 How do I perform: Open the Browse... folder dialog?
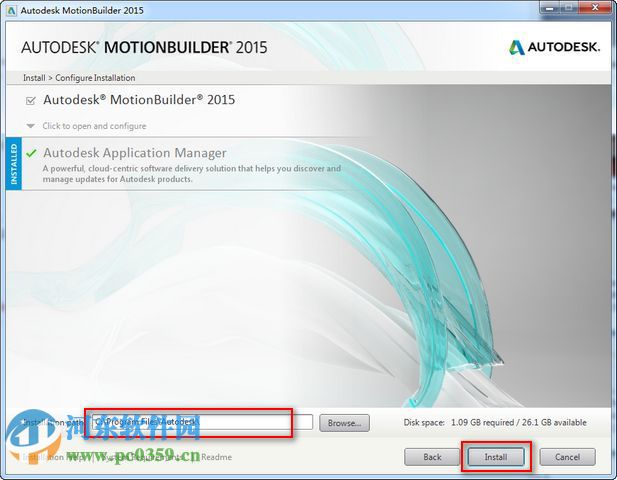(344, 423)
